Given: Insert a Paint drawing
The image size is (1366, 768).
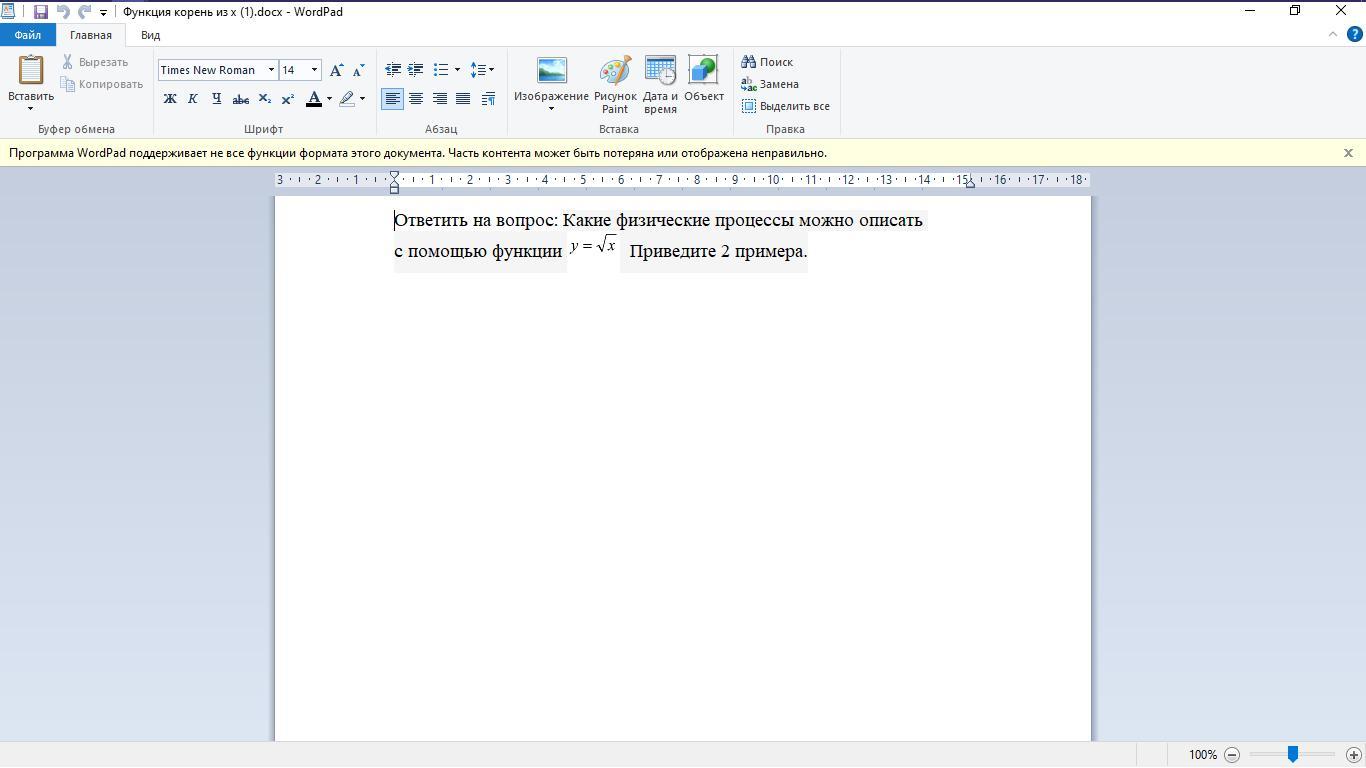Looking at the screenshot, I should tap(614, 84).
